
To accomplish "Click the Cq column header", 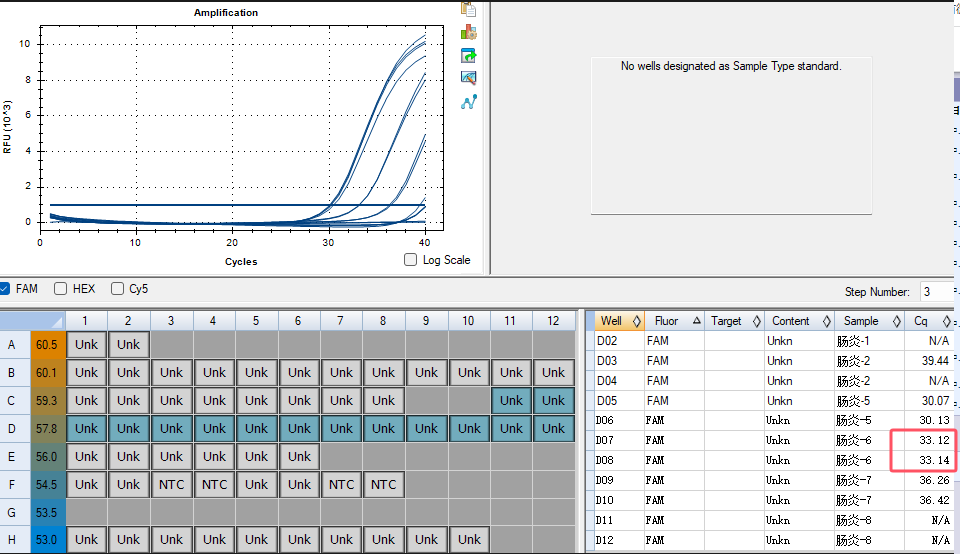I will coord(929,321).
